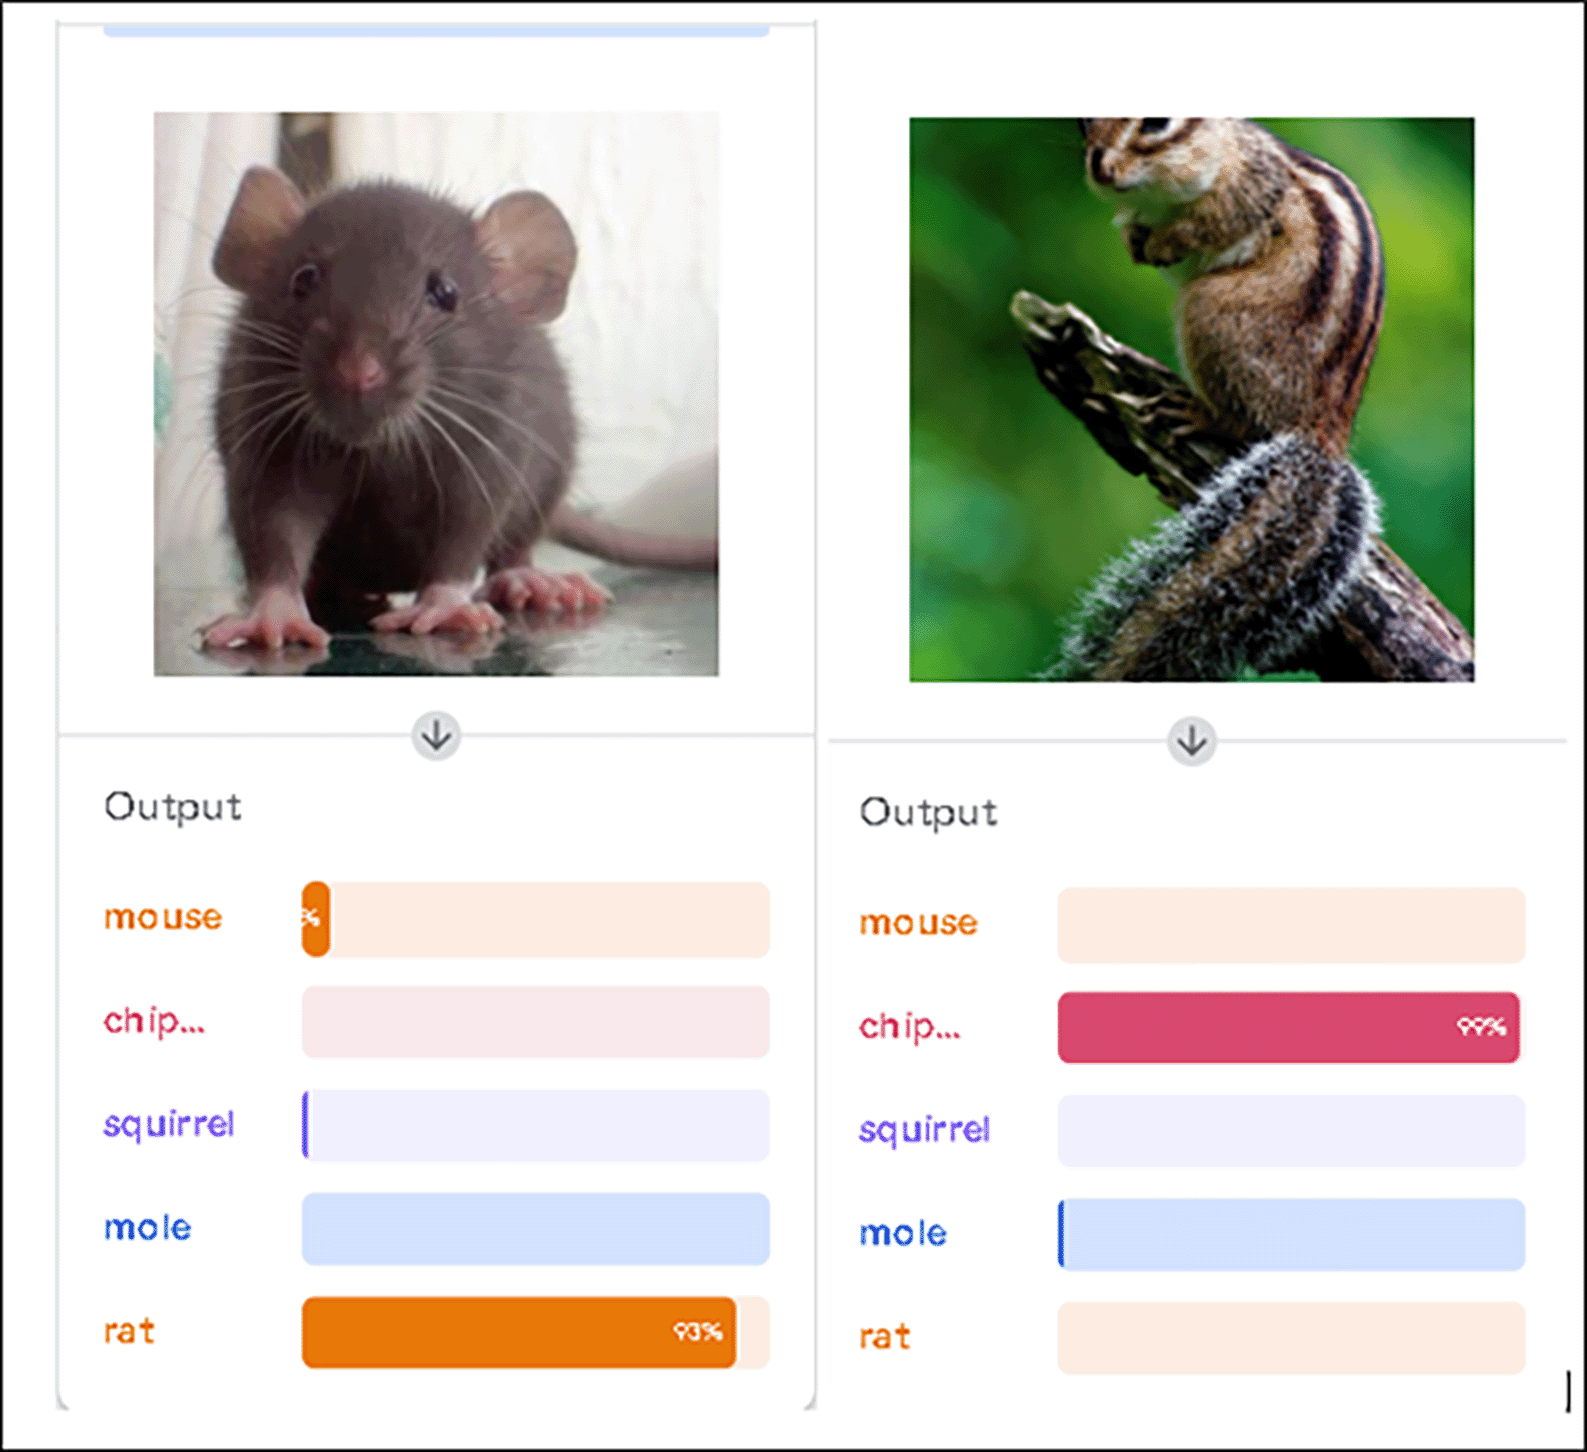This screenshot has width=1587, height=1452.
Task: Click the small orange mouse bar under rat photo
Action: [x=316, y=919]
